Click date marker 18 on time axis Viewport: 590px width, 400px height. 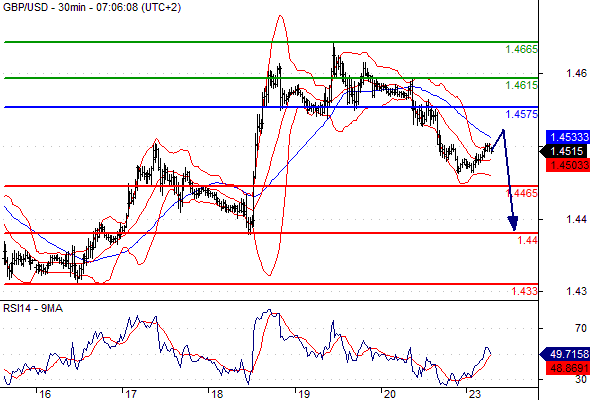point(217,394)
